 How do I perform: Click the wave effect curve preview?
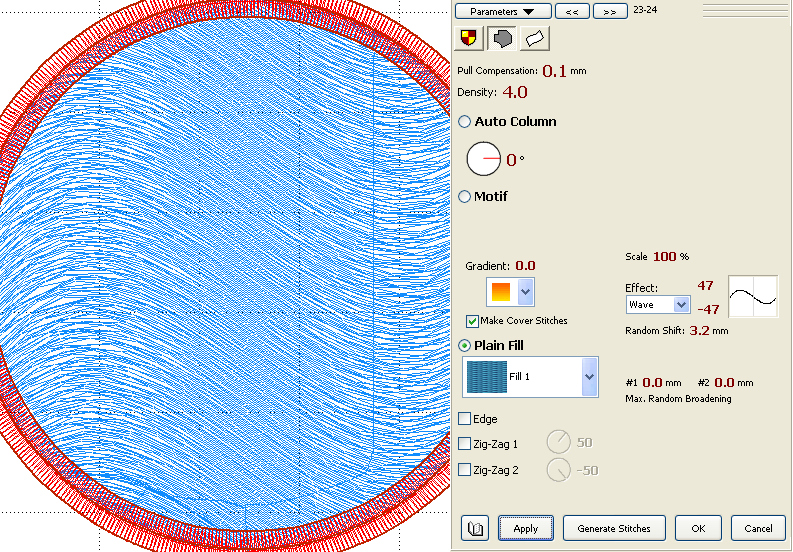point(753,296)
